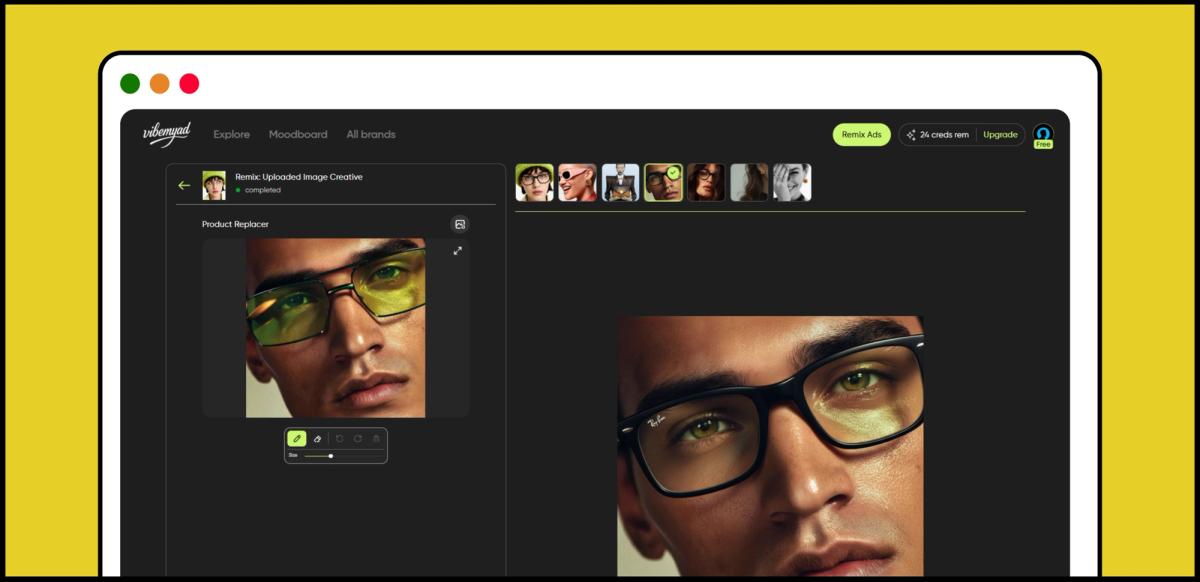Screen dimensions: 1200x582
Task: Open Explore from the top navigation
Action: point(231,134)
